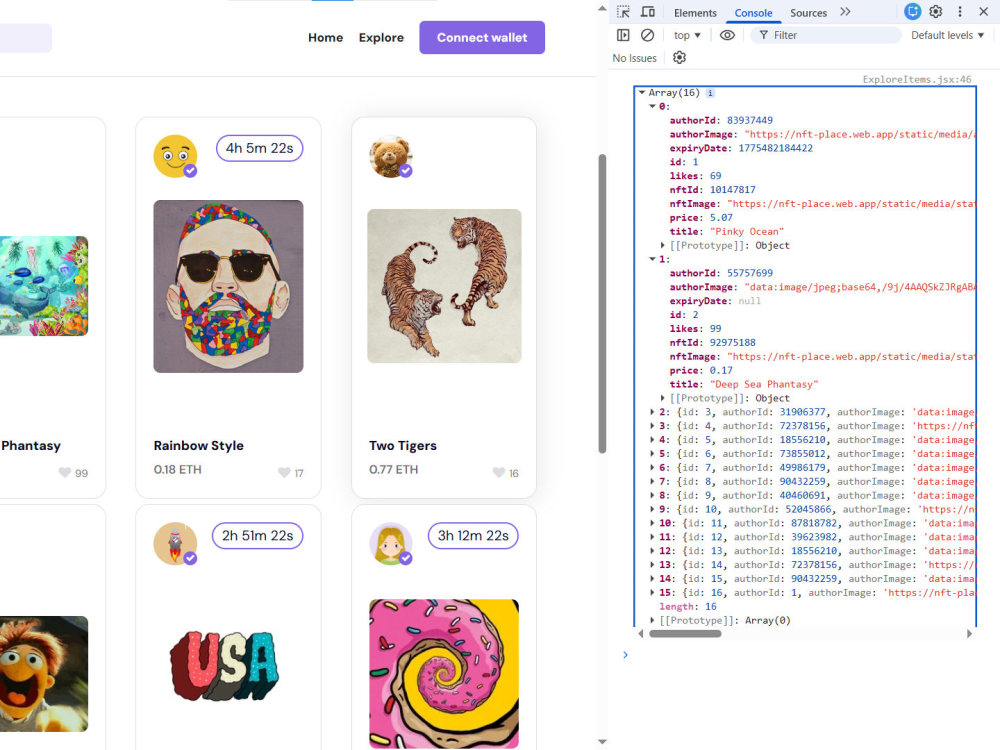
Task: Open the DevTools kebab menu
Action: click(x=960, y=11)
